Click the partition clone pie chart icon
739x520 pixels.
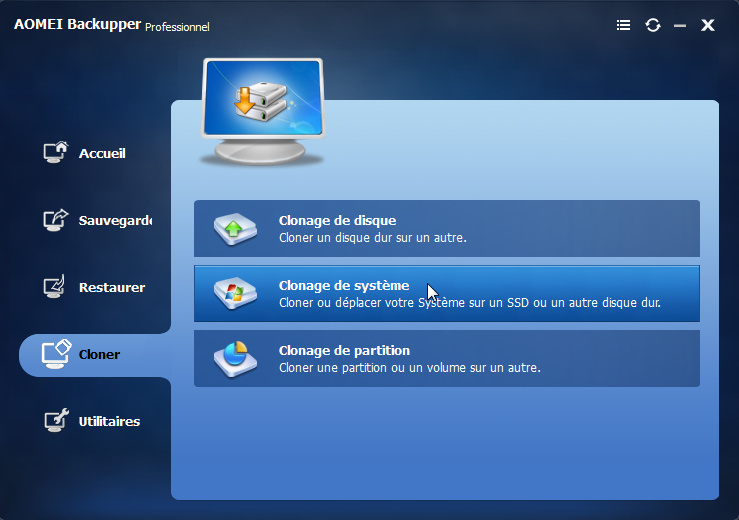pyautogui.click(x=235, y=359)
